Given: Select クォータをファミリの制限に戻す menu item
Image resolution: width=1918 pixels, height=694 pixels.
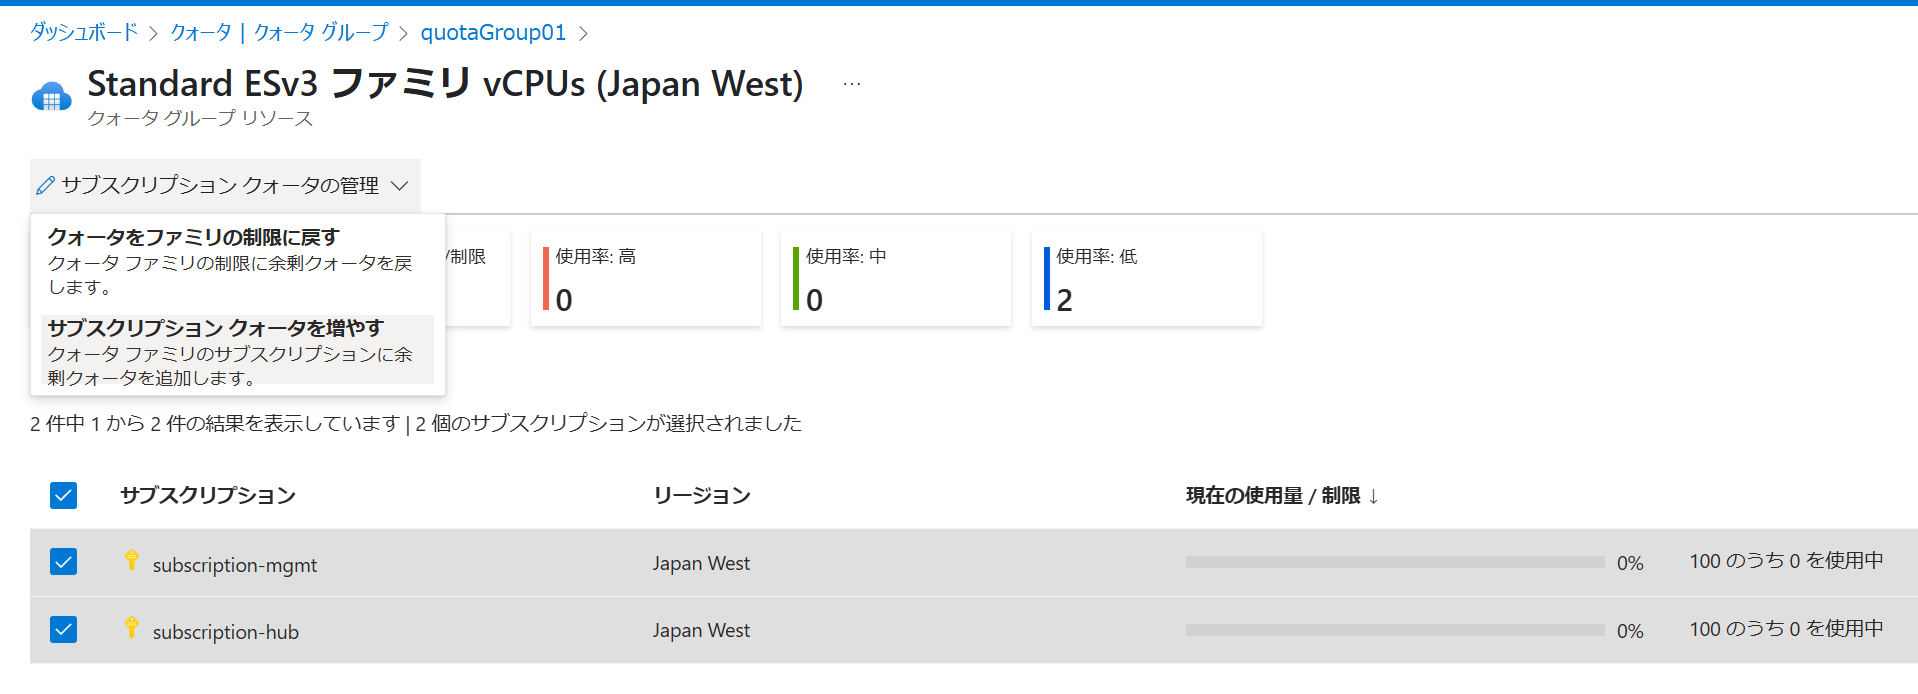Looking at the screenshot, I should pos(238,261).
